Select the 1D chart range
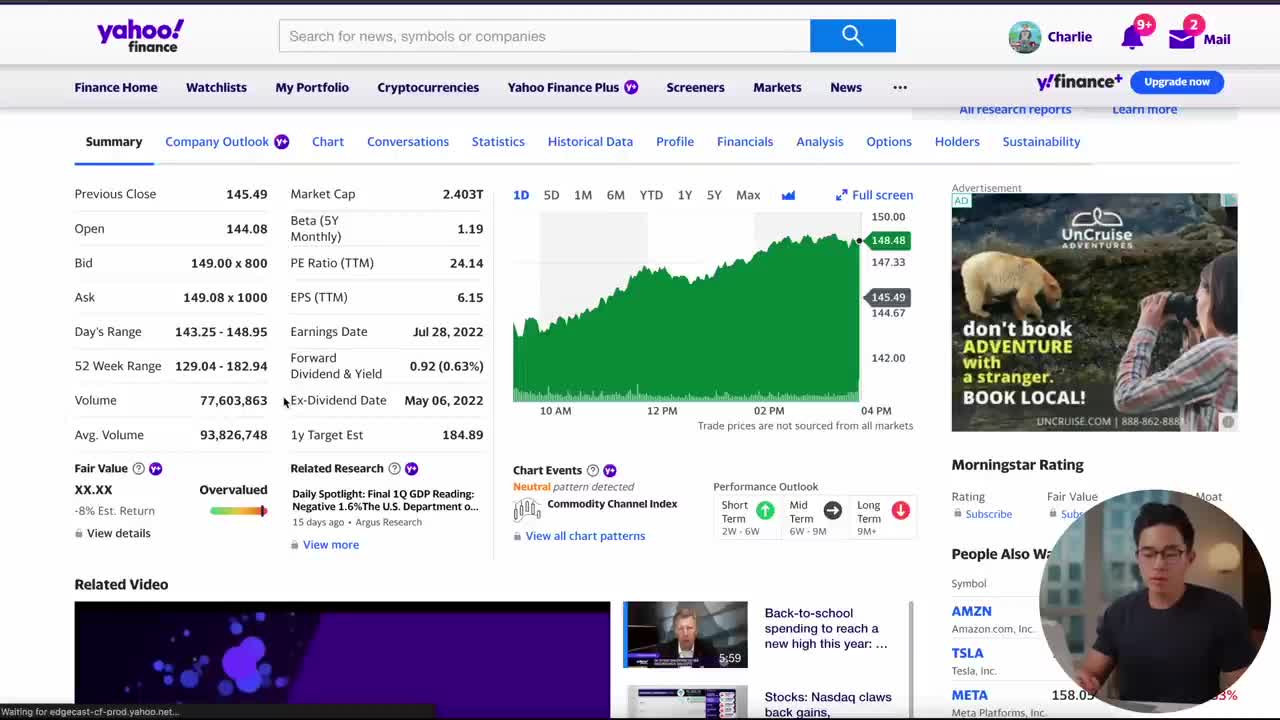 point(521,195)
